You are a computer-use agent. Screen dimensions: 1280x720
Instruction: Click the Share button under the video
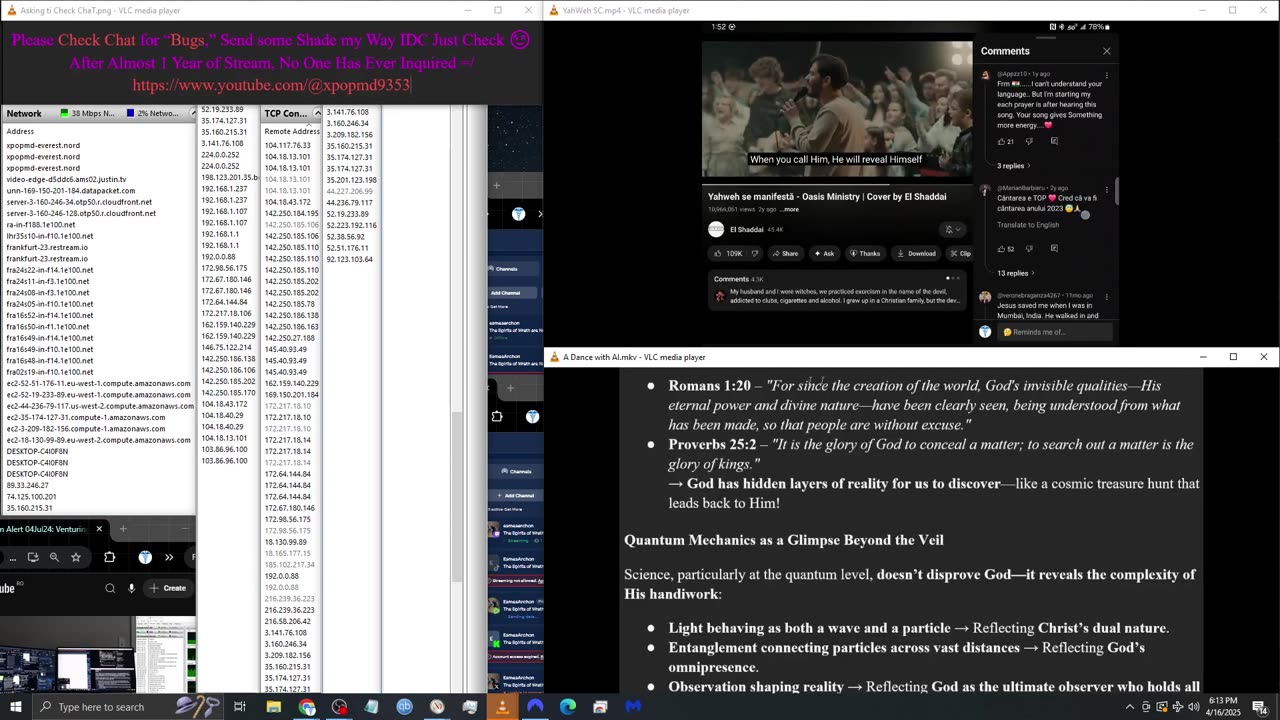point(784,253)
